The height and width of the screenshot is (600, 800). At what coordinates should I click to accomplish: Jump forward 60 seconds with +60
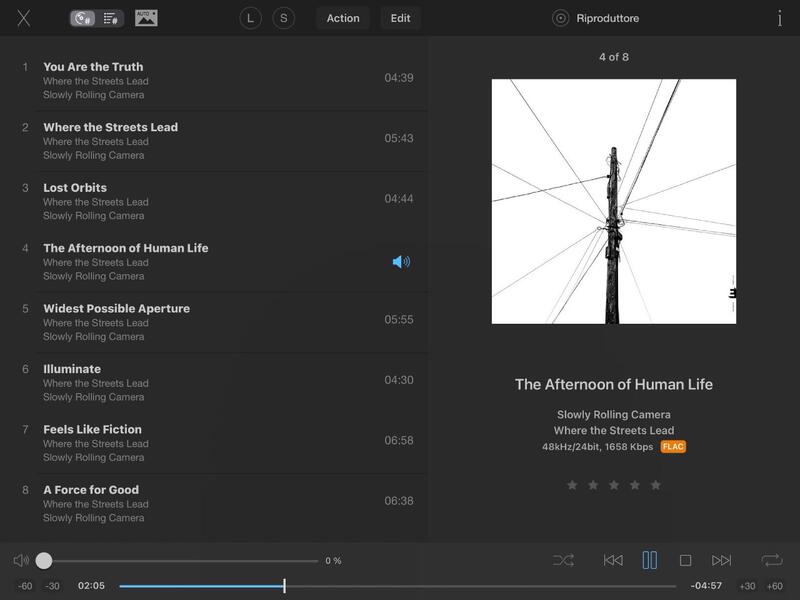tap(774, 586)
